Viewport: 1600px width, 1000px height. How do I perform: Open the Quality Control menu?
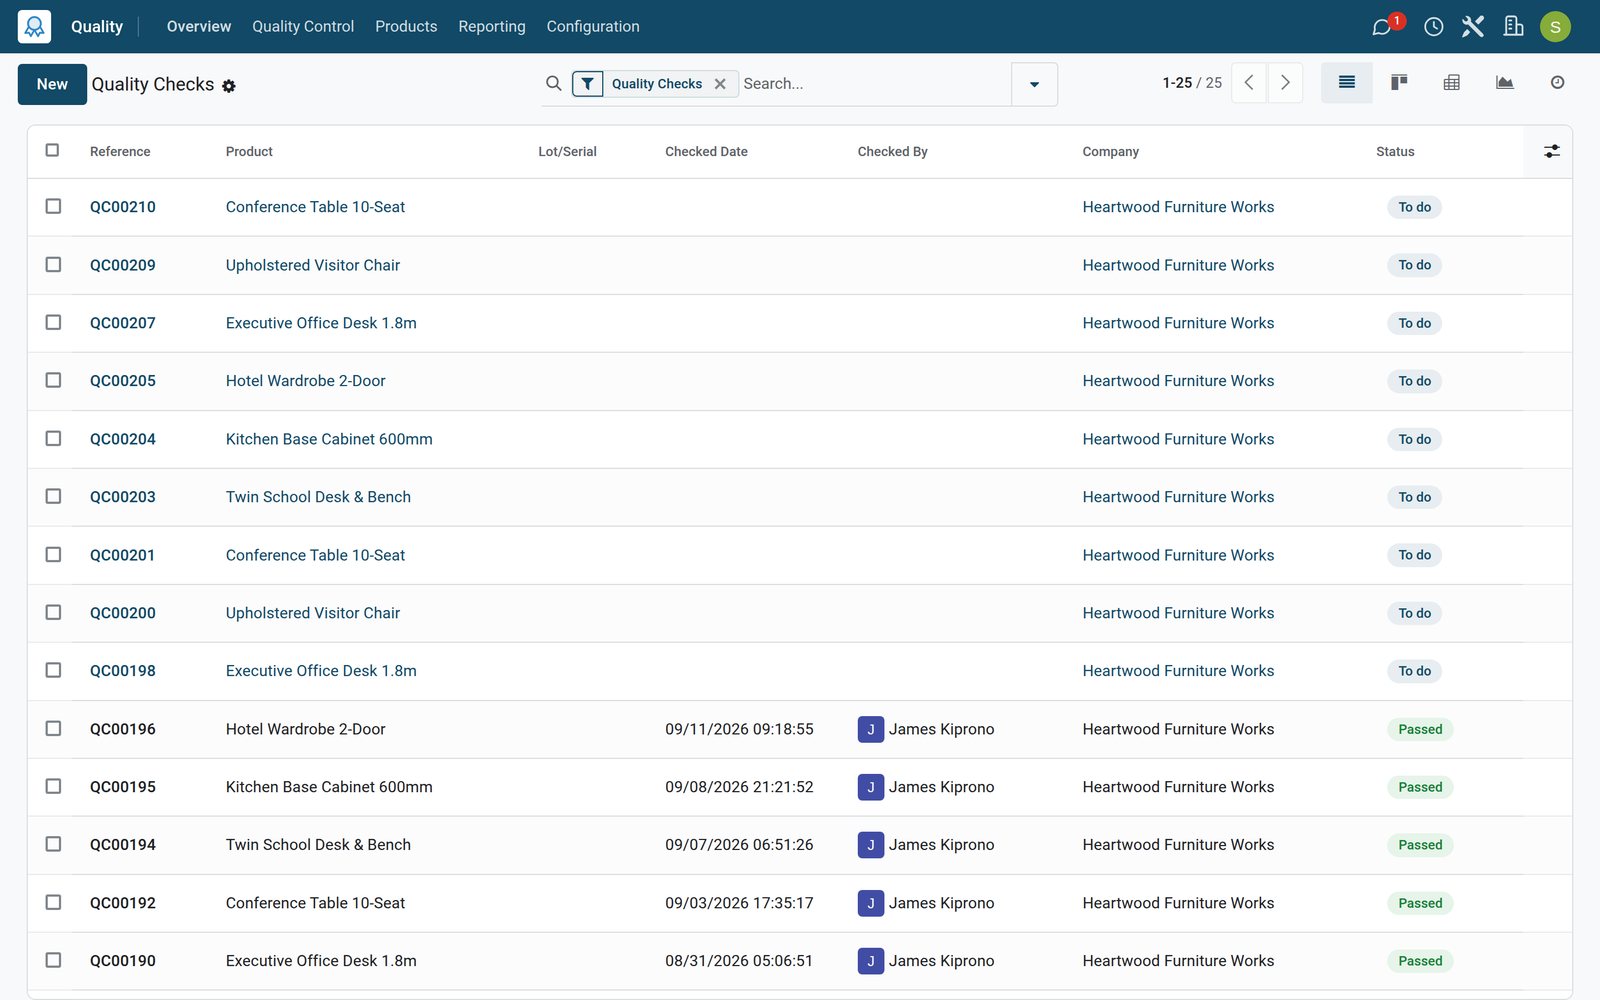click(303, 27)
